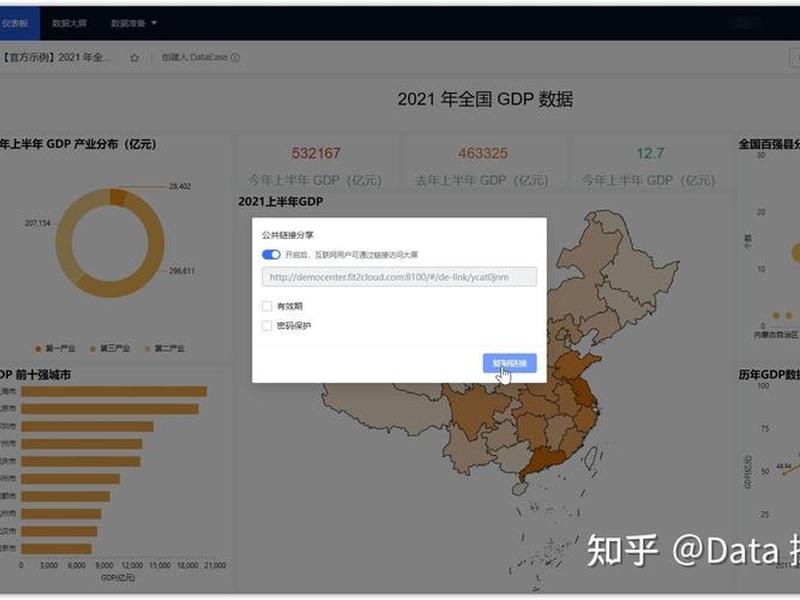The width and height of the screenshot is (800, 600).
Task: Click the 公共链接分享 dialog title
Action: (287, 235)
